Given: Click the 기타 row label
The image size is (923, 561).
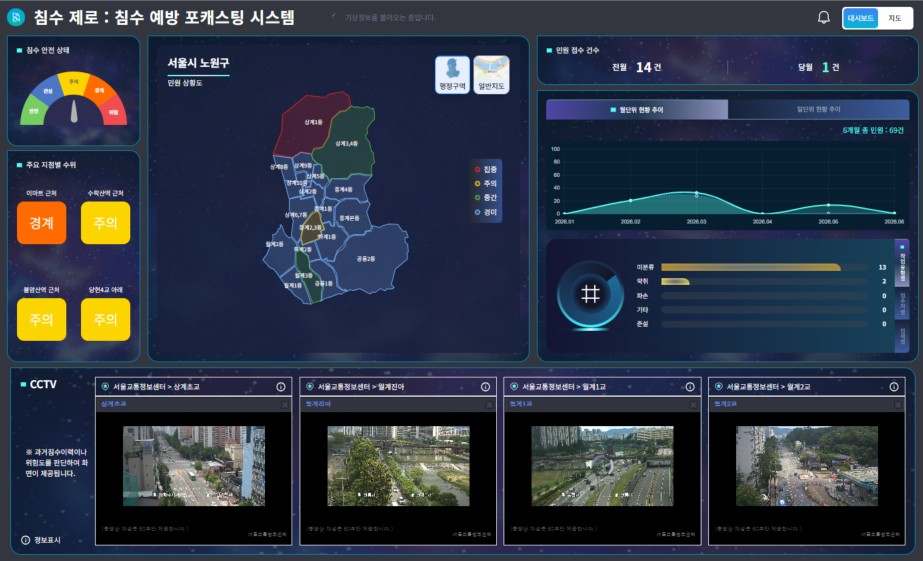Looking at the screenshot, I should 642,310.
